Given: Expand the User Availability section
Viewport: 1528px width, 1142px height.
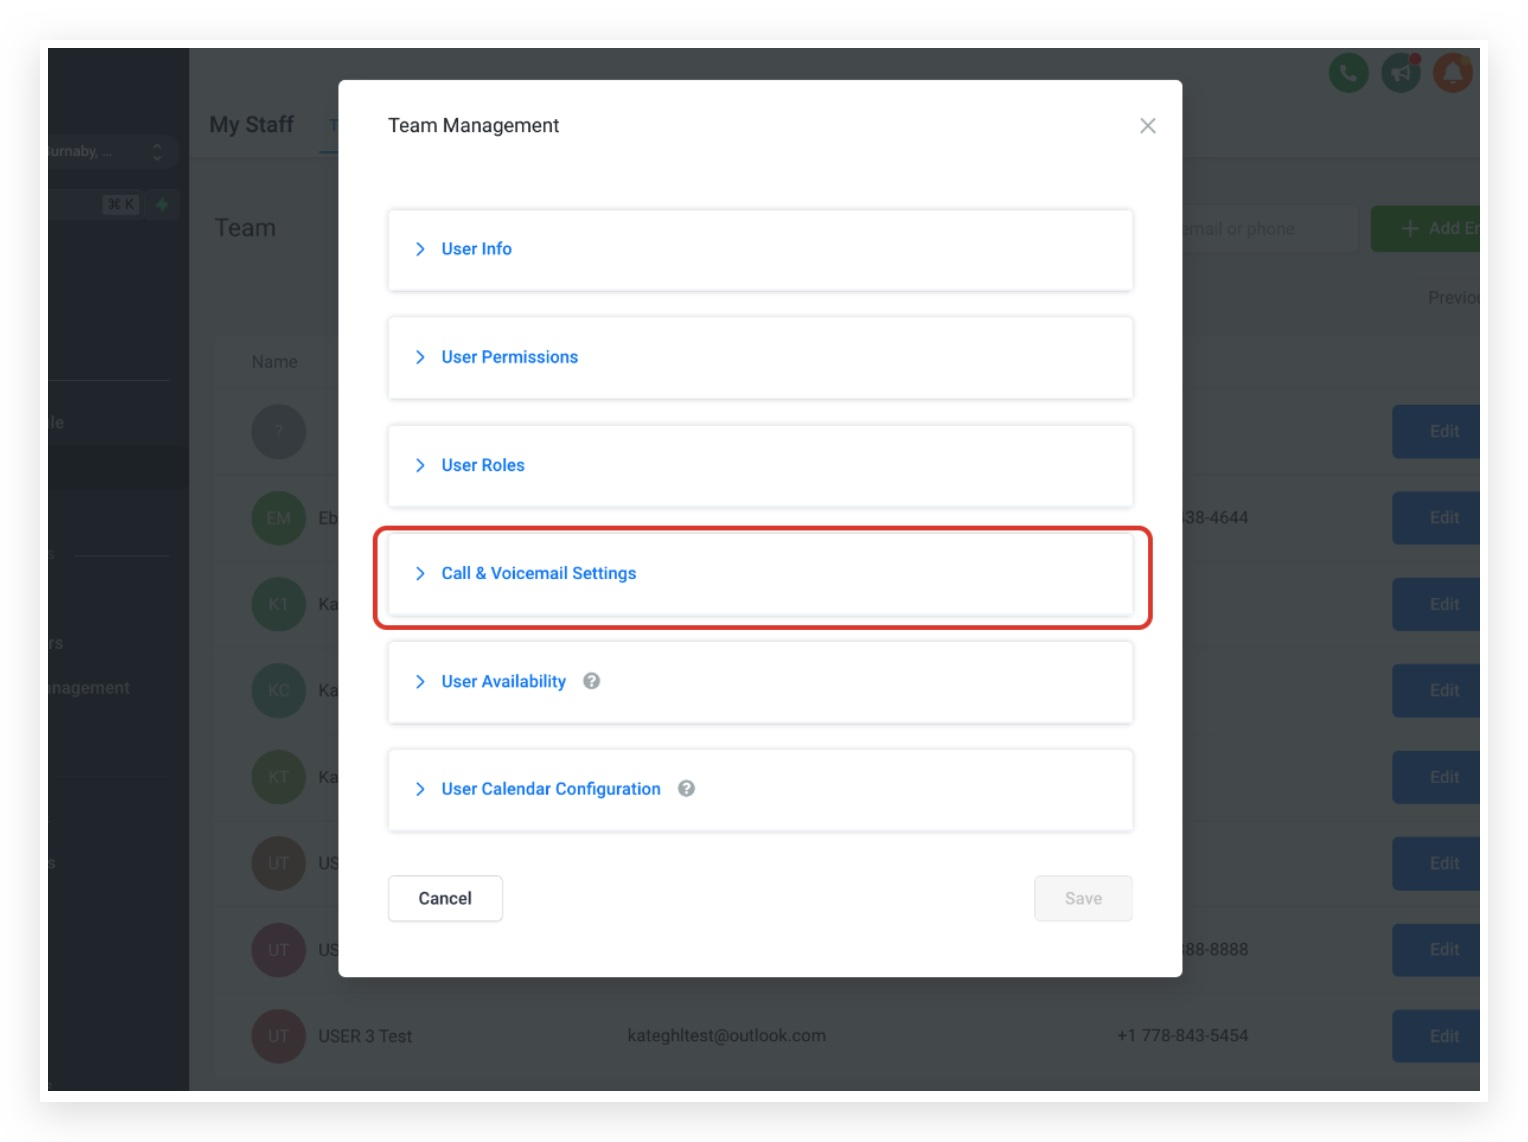Looking at the screenshot, I should [x=760, y=682].
